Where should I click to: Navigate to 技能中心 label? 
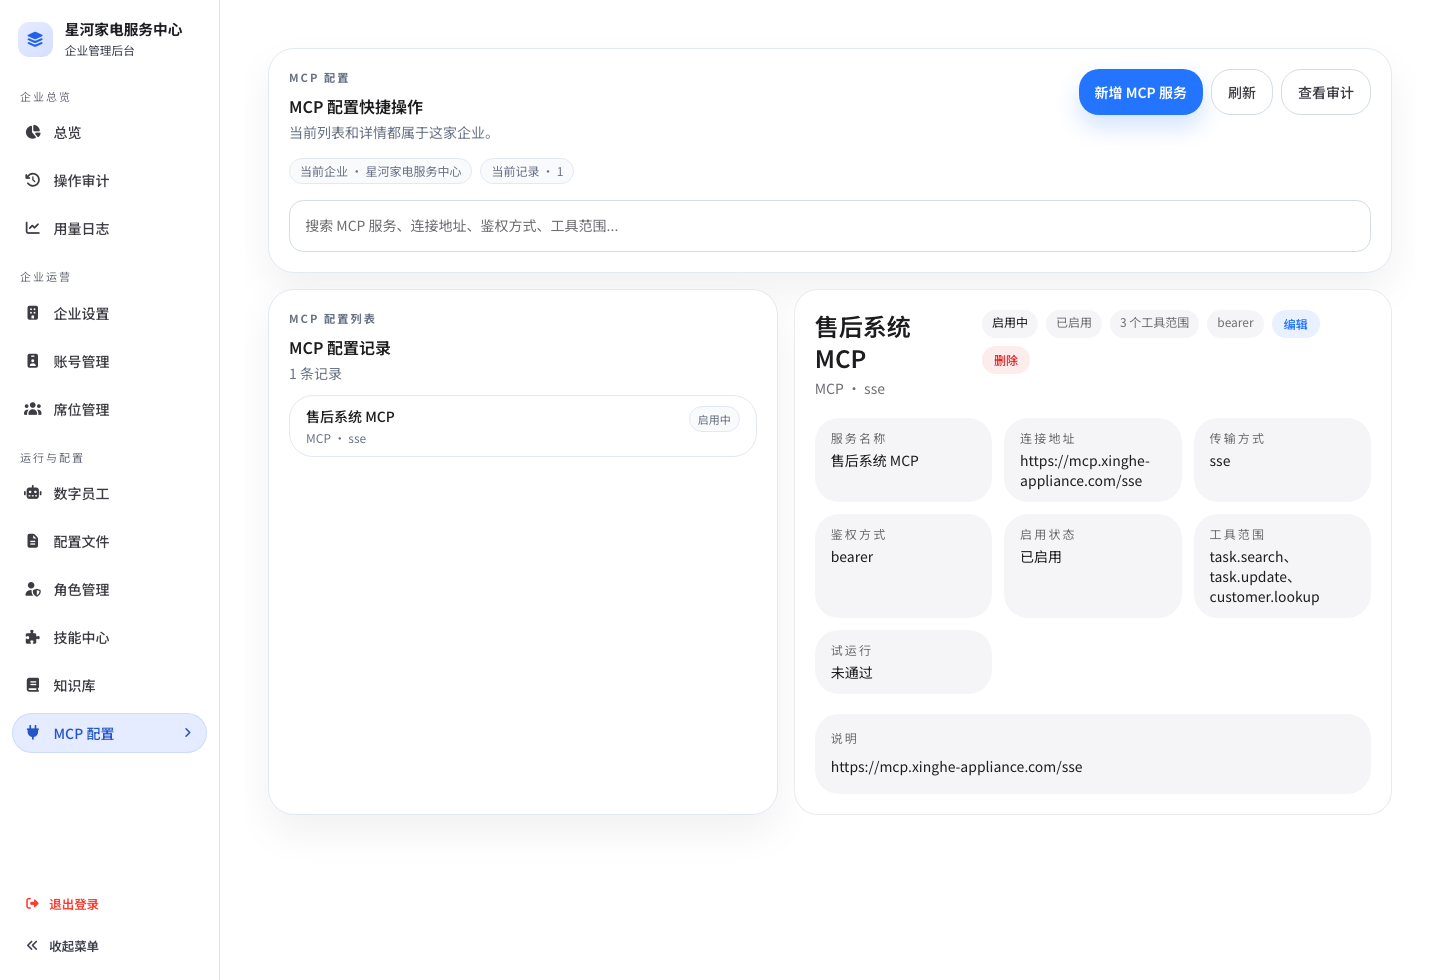pos(81,638)
